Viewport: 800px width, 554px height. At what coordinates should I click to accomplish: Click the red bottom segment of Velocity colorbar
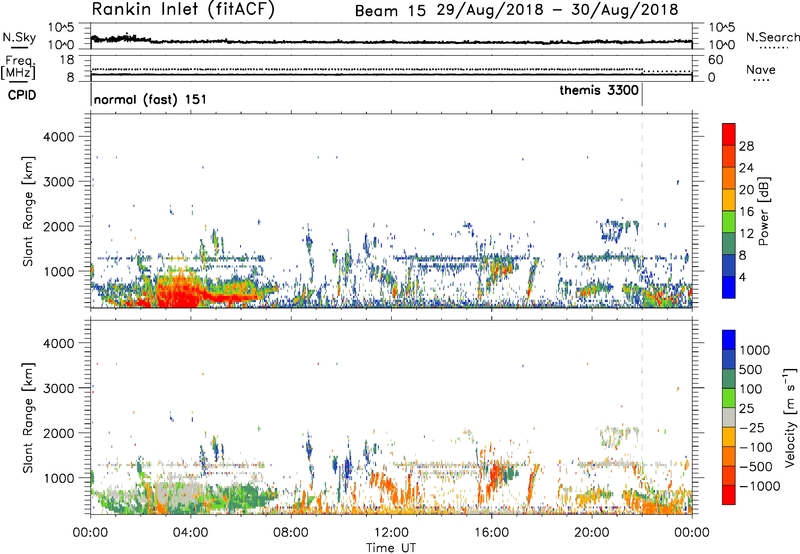tap(729, 495)
